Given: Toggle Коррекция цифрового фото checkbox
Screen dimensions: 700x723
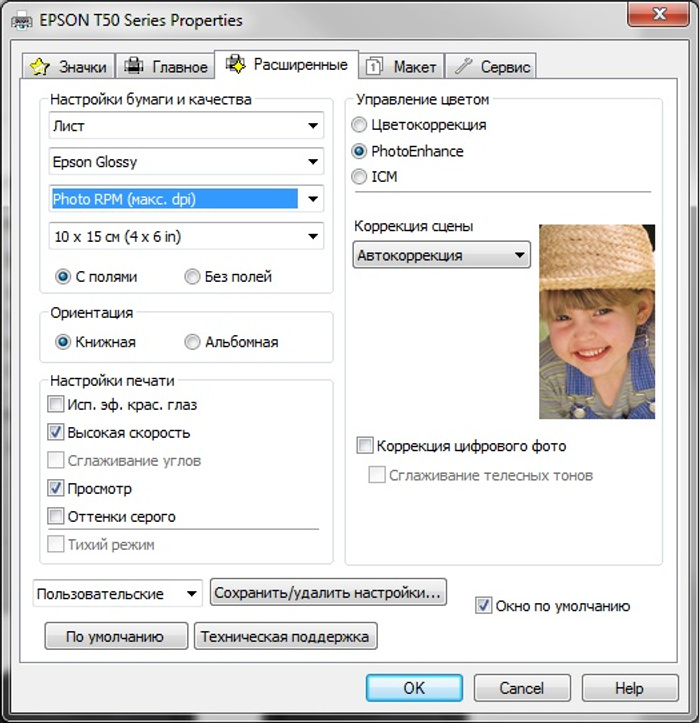Looking at the screenshot, I should (x=365, y=446).
